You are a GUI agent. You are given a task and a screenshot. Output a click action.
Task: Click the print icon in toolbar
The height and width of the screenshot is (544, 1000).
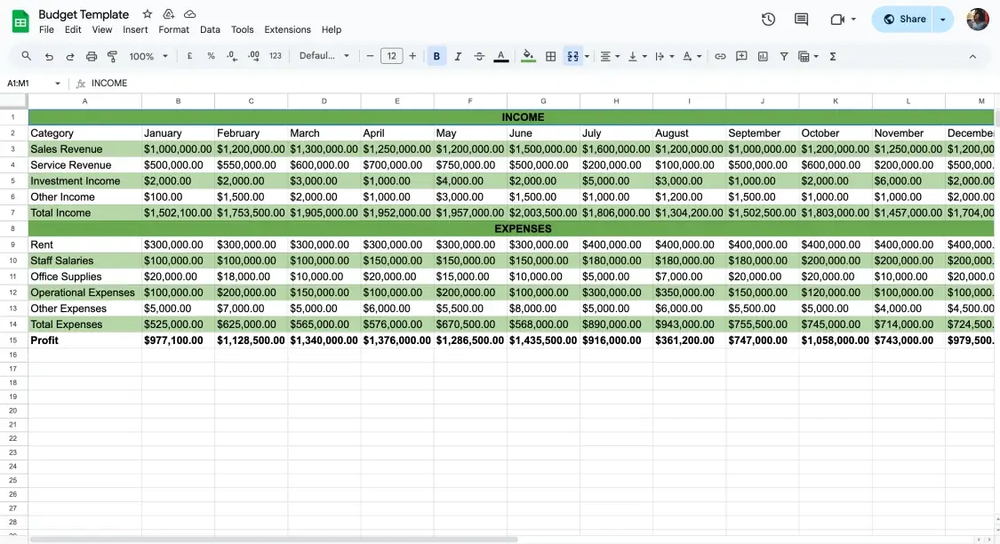pyautogui.click(x=92, y=57)
